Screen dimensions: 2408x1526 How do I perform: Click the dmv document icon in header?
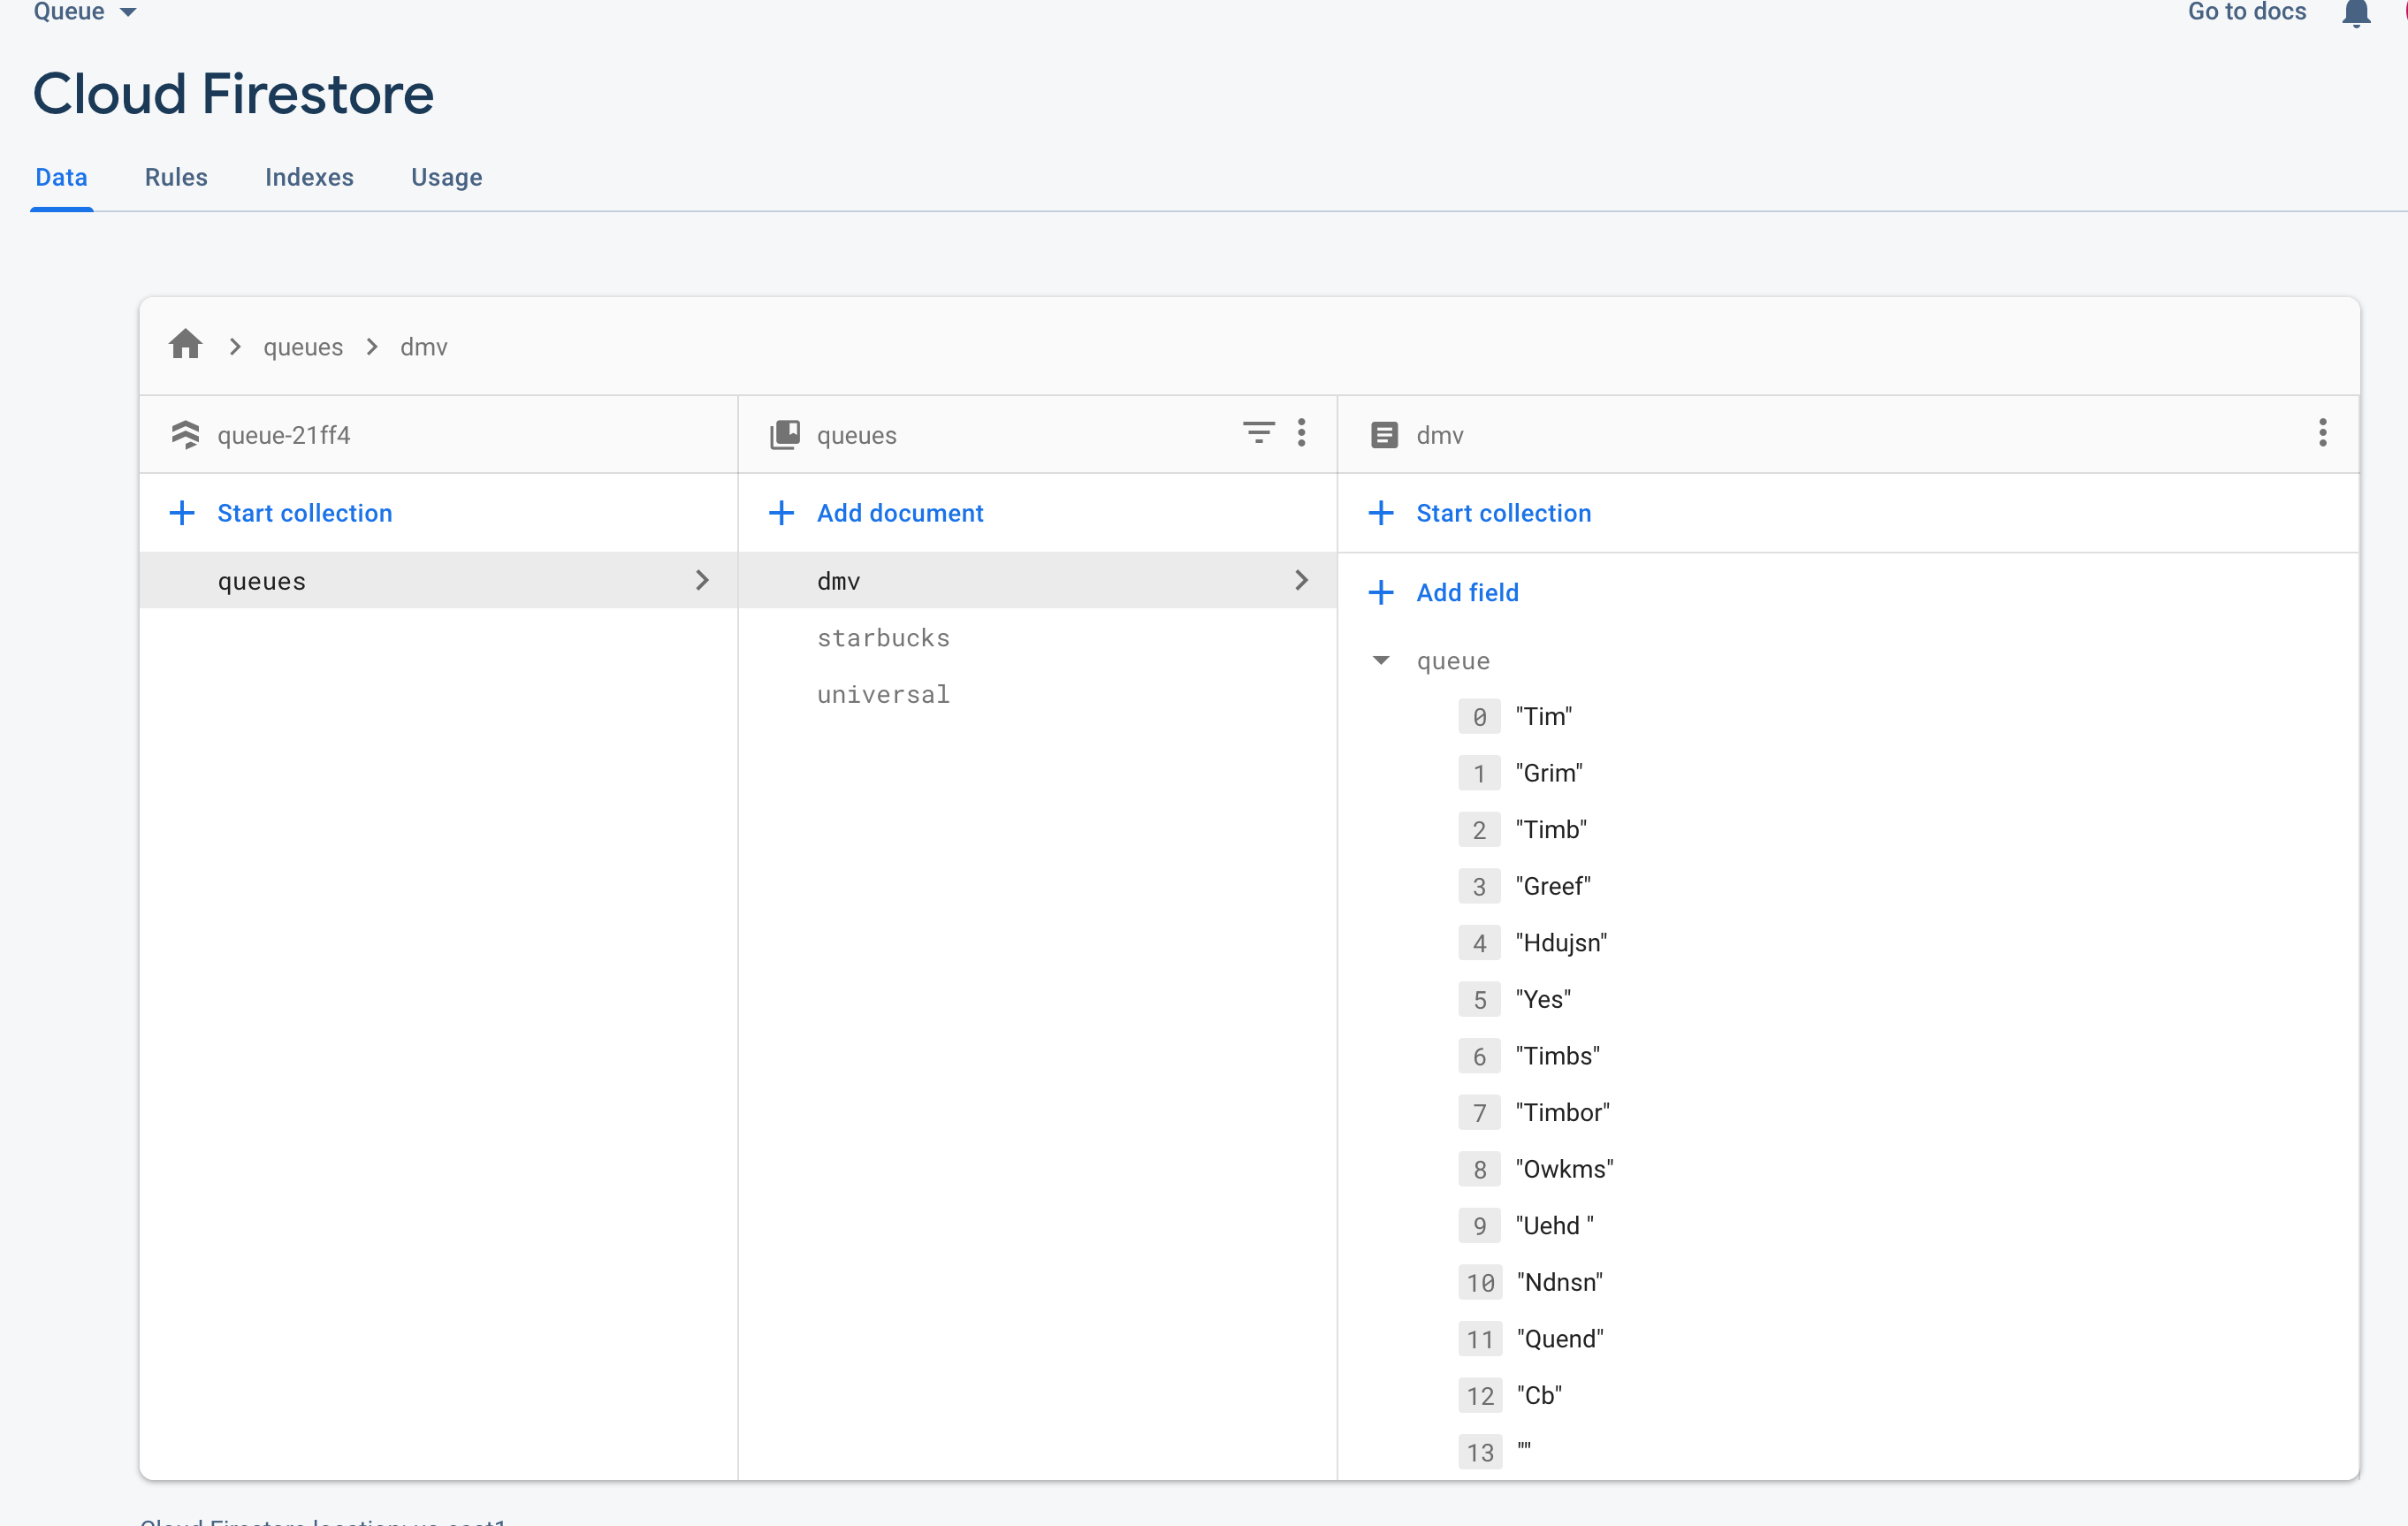pos(1384,435)
